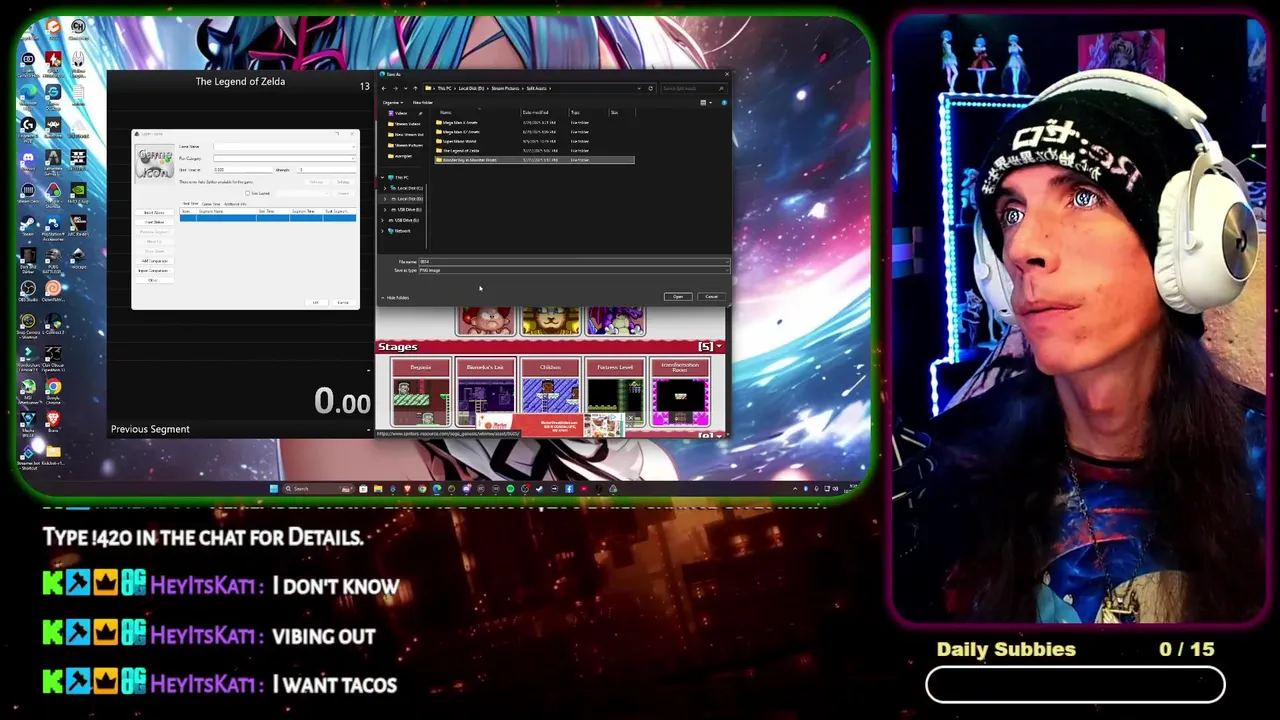Click Hide Folders in Save As dialog
Viewport: 1280px width, 720px height.
click(396, 298)
